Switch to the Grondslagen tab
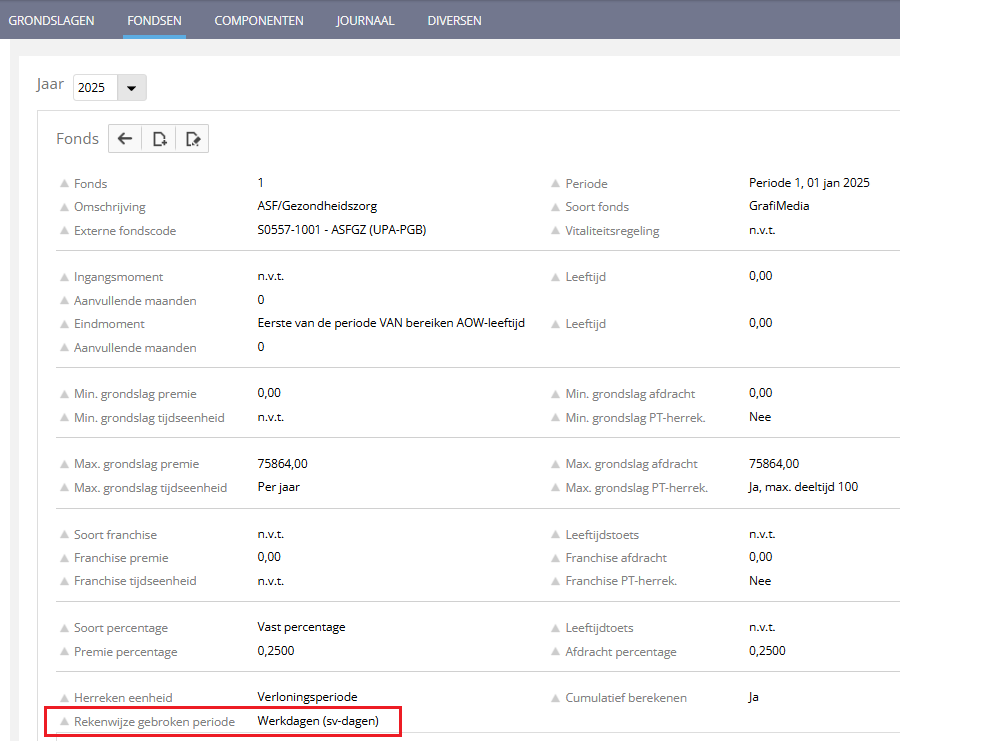Viewport: 984px width, 741px height. pyautogui.click(x=52, y=20)
